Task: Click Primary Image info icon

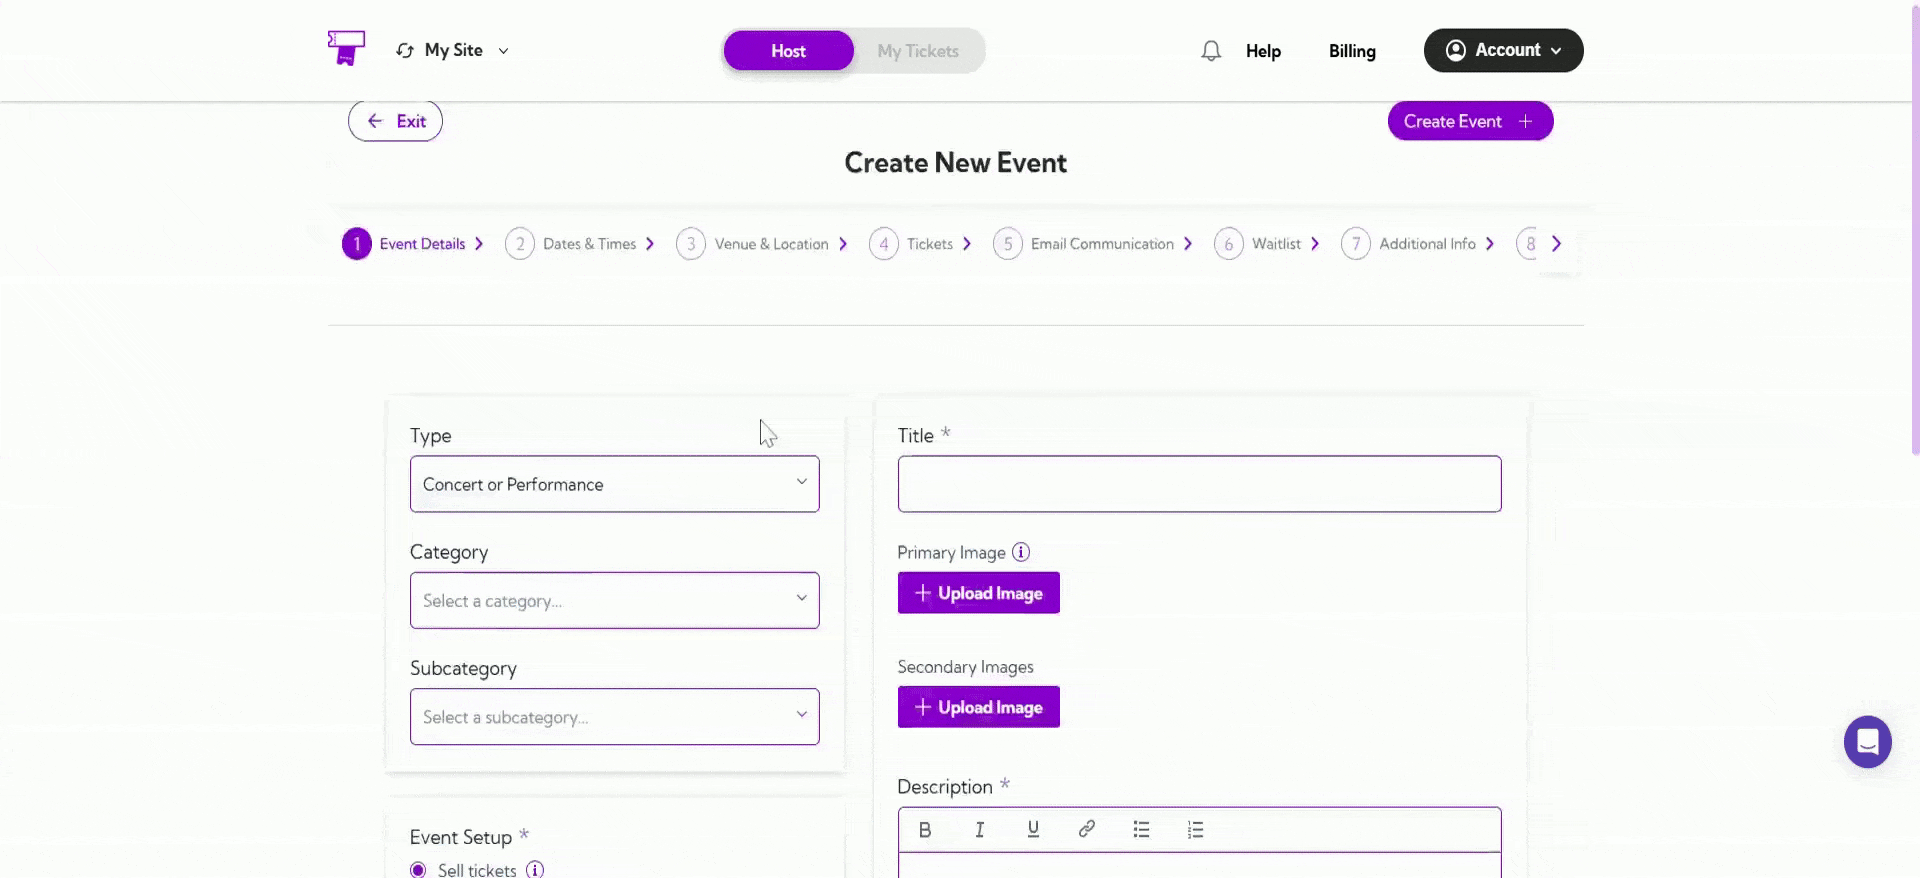Action: click(x=1021, y=552)
